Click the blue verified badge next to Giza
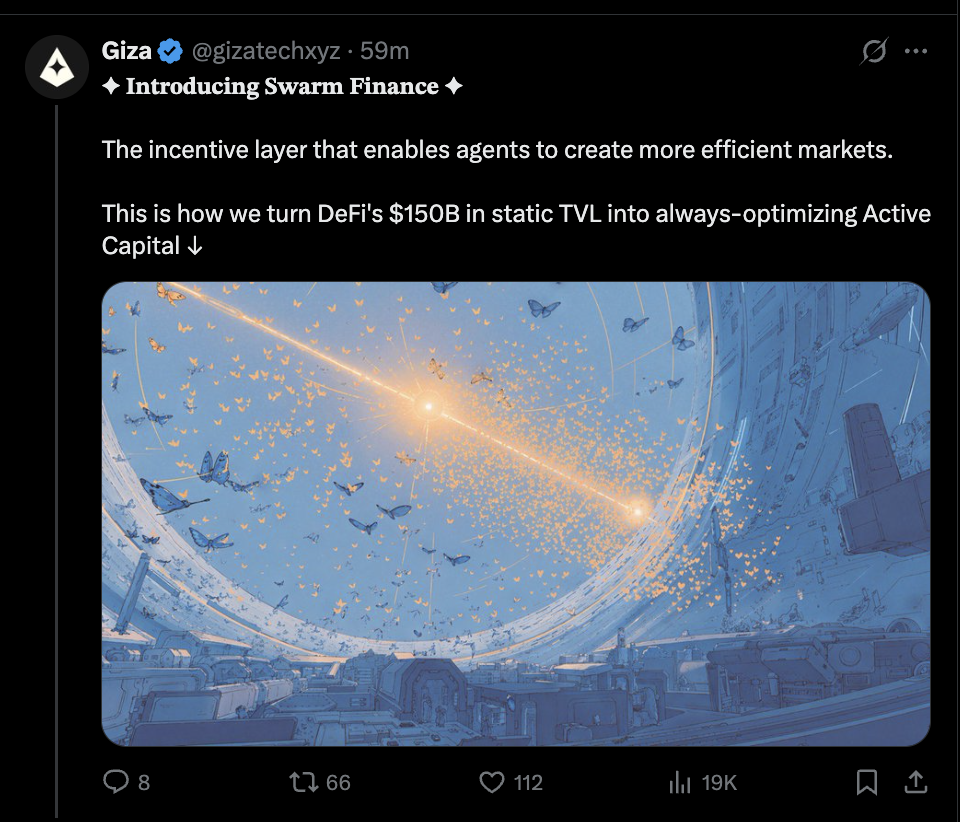This screenshot has height=822, width=960. click(170, 51)
